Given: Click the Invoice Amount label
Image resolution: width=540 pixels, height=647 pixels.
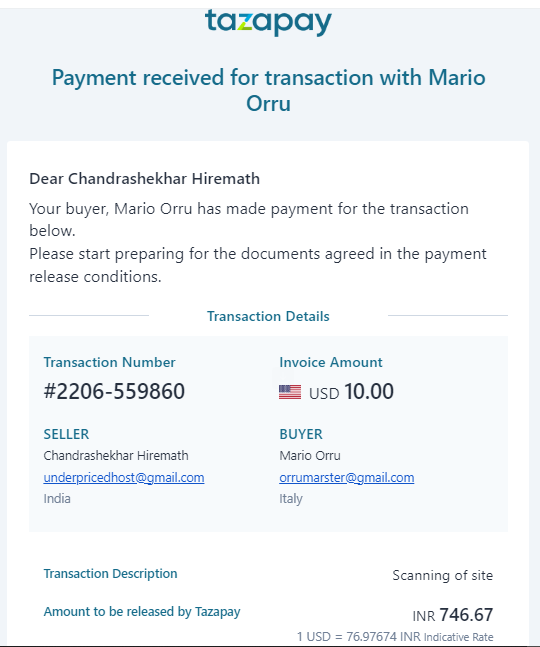Looking at the screenshot, I should click(331, 362).
